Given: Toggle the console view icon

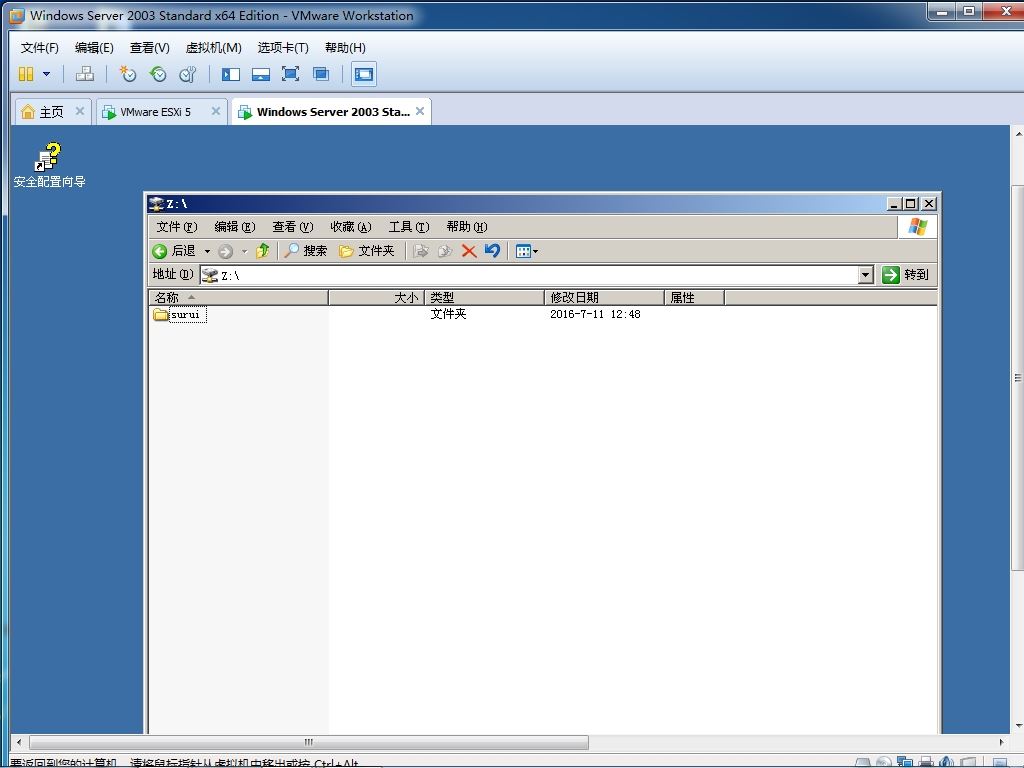Looking at the screenshot, I should 364,74.
